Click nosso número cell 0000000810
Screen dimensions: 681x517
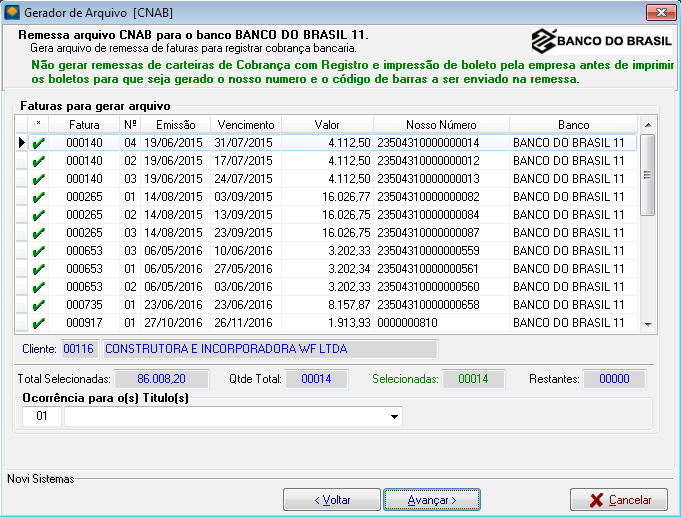click(x=441, y=323)
